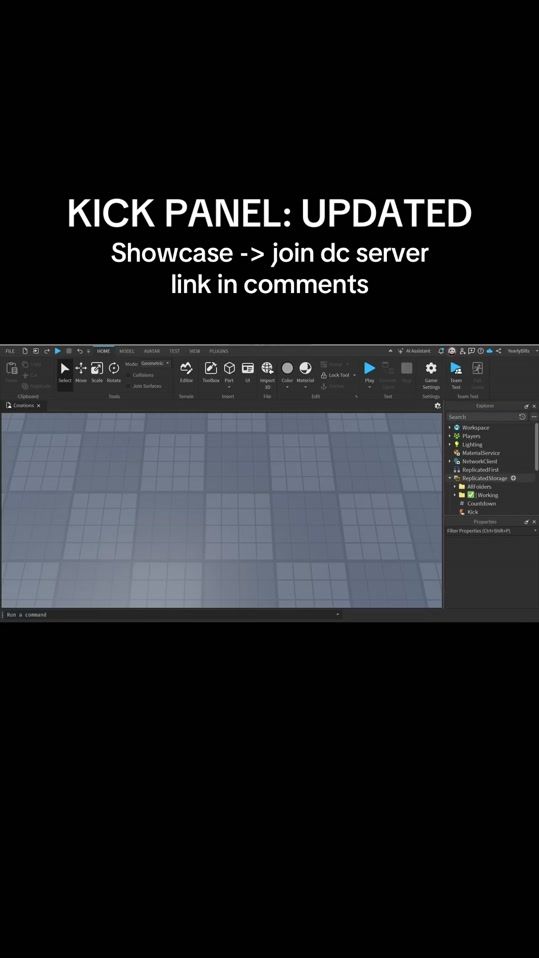539x958 pixels.
Task: Click the Redo arrow in the top bar
Action: pos(46,351)
